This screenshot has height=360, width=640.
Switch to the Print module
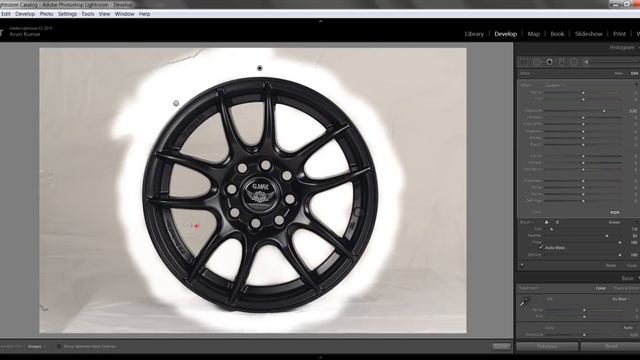[619, 34]
